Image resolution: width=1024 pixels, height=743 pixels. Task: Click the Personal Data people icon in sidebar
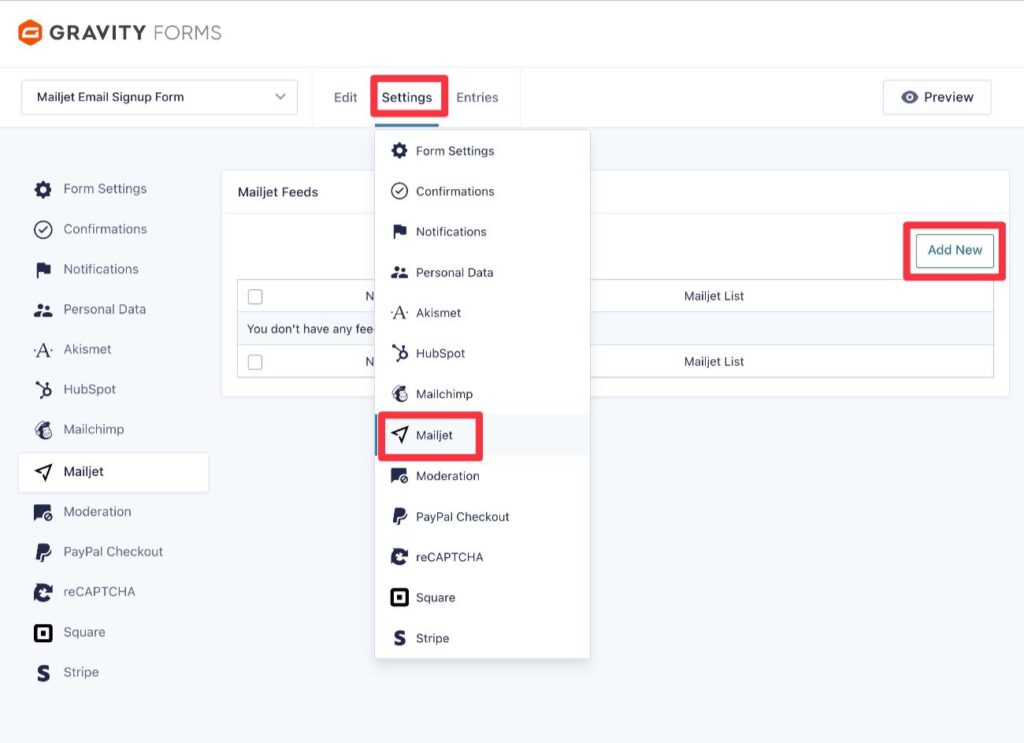[43, 310]
